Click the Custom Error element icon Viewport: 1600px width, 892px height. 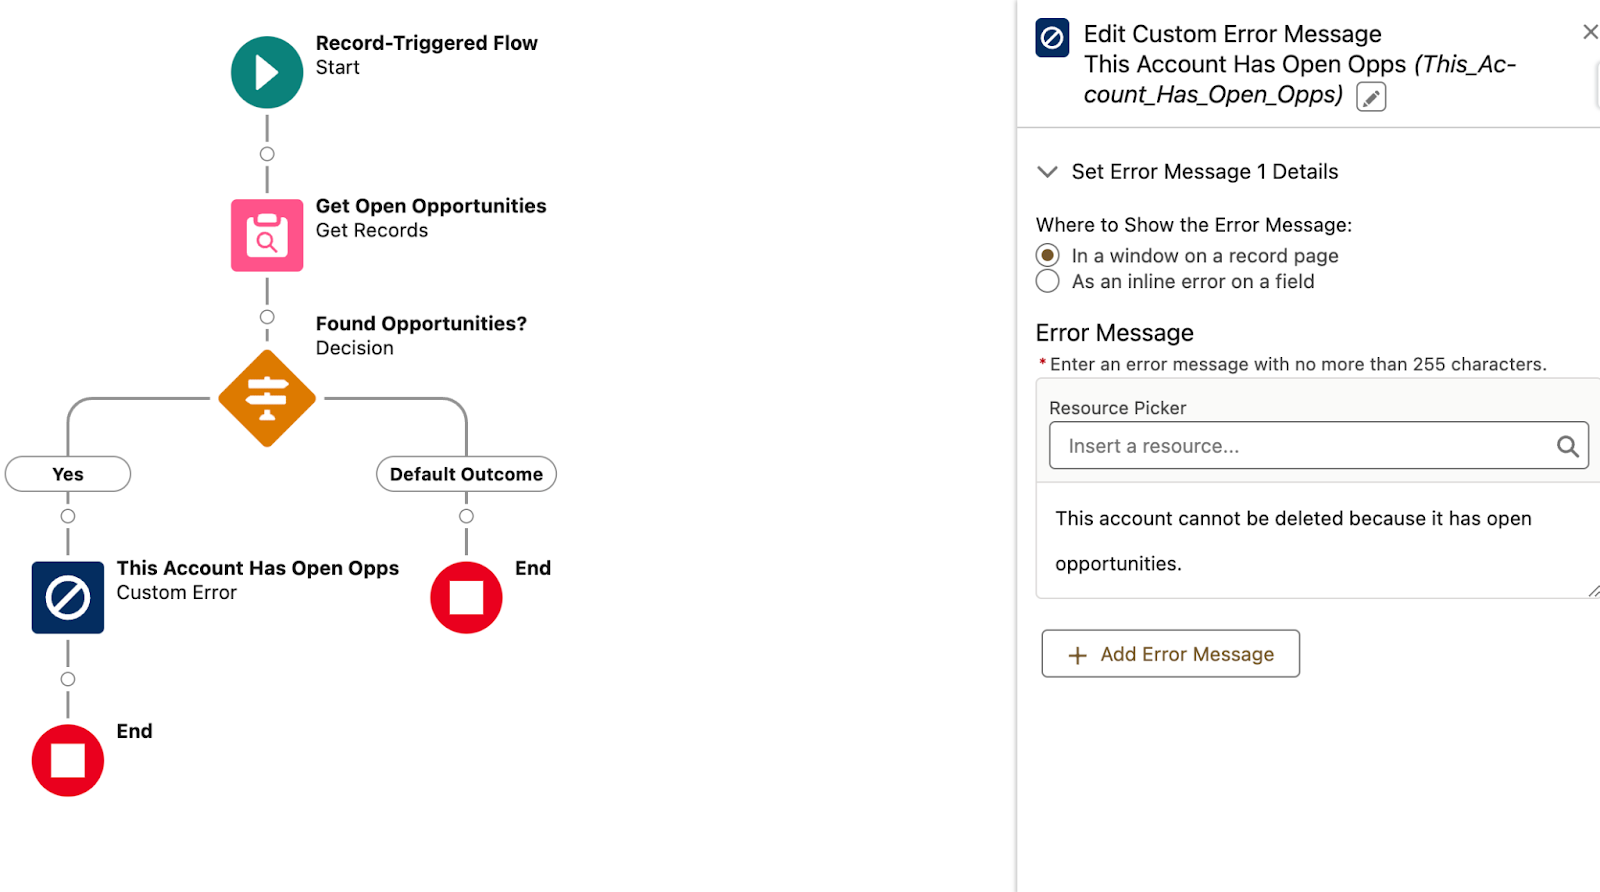click(68, 598)
